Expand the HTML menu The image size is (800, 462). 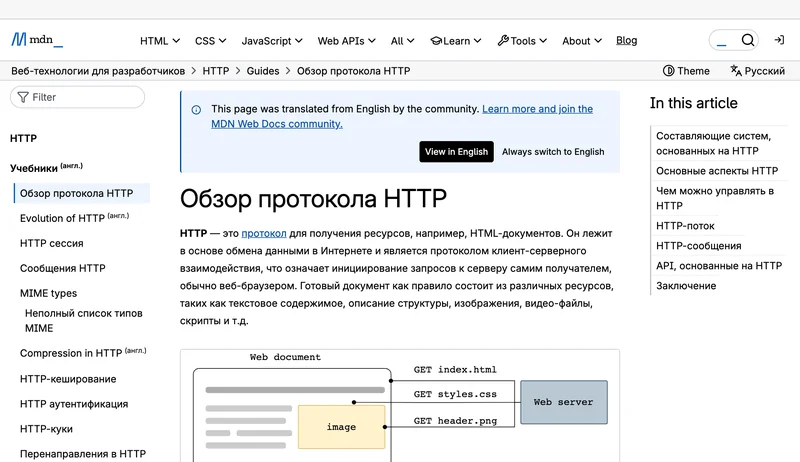[160, 41]
